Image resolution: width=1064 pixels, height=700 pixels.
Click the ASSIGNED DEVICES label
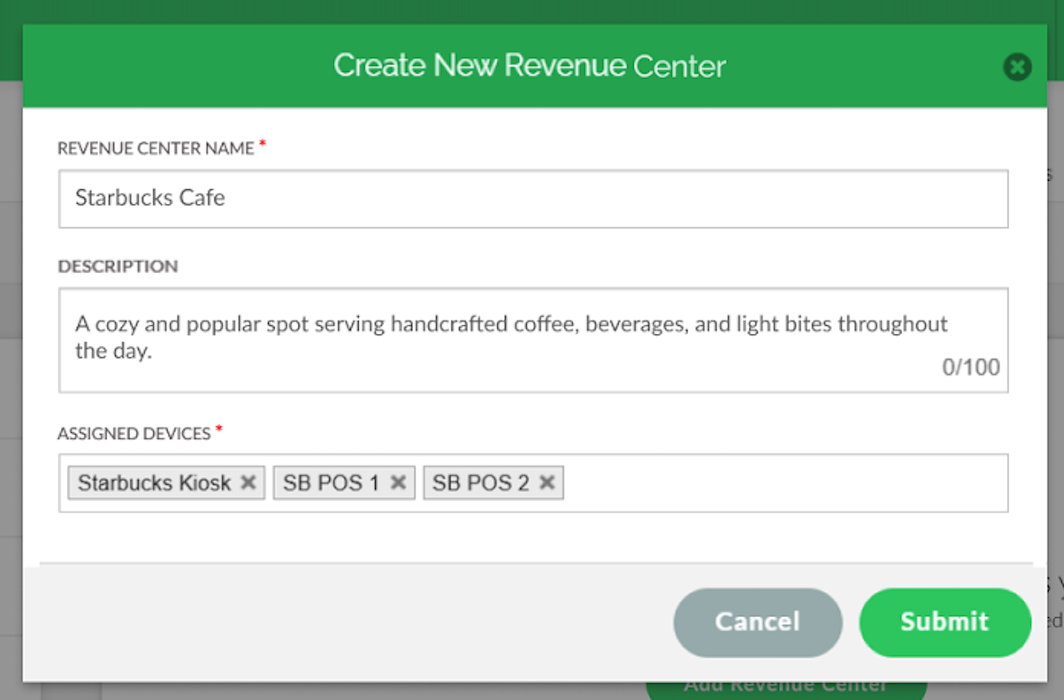134,433
